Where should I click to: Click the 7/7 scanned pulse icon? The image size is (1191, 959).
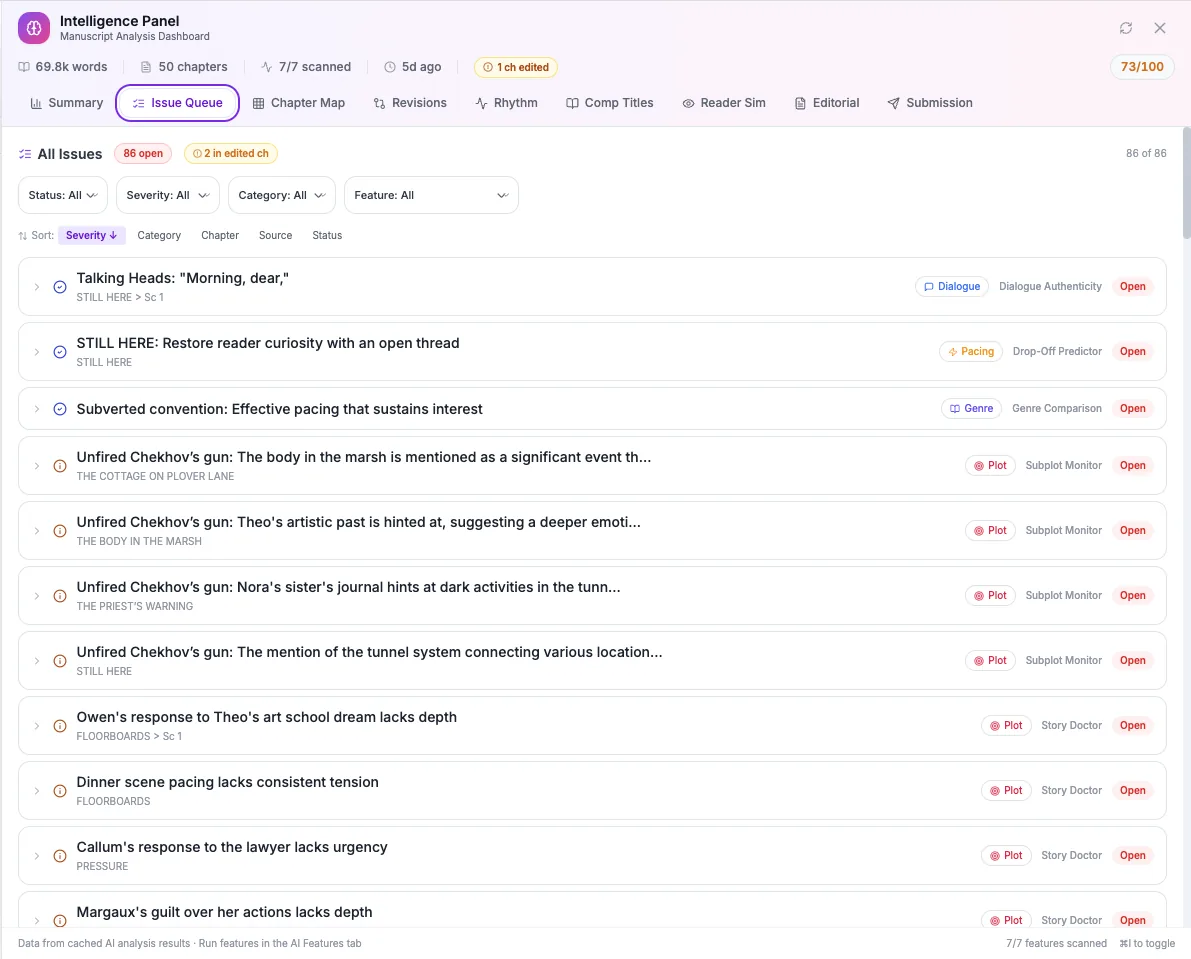tap(267, 67)
